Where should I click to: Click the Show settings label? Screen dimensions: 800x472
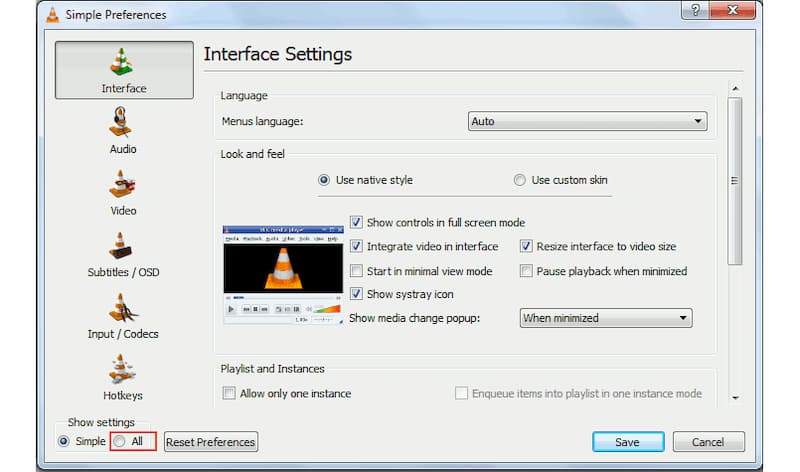[x=101, y=423]
